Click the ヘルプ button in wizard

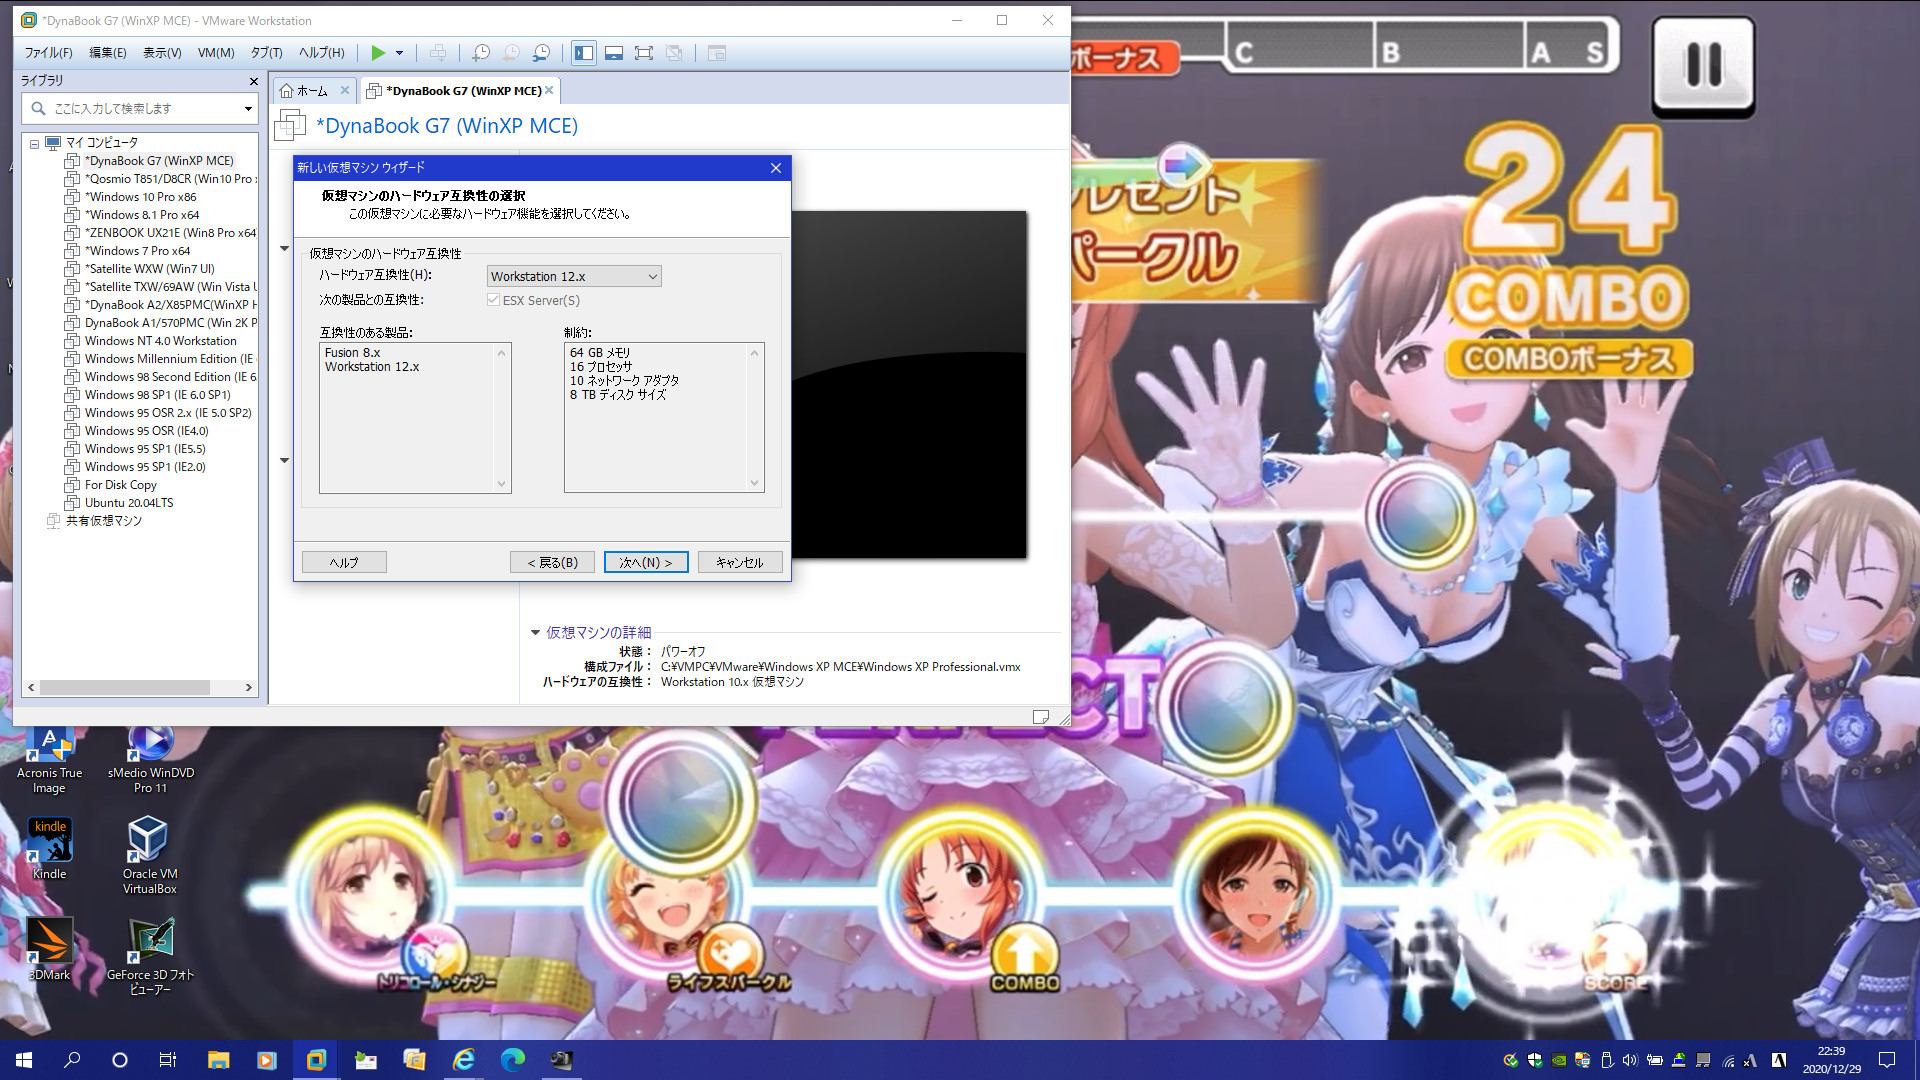[x=344, y=562]
